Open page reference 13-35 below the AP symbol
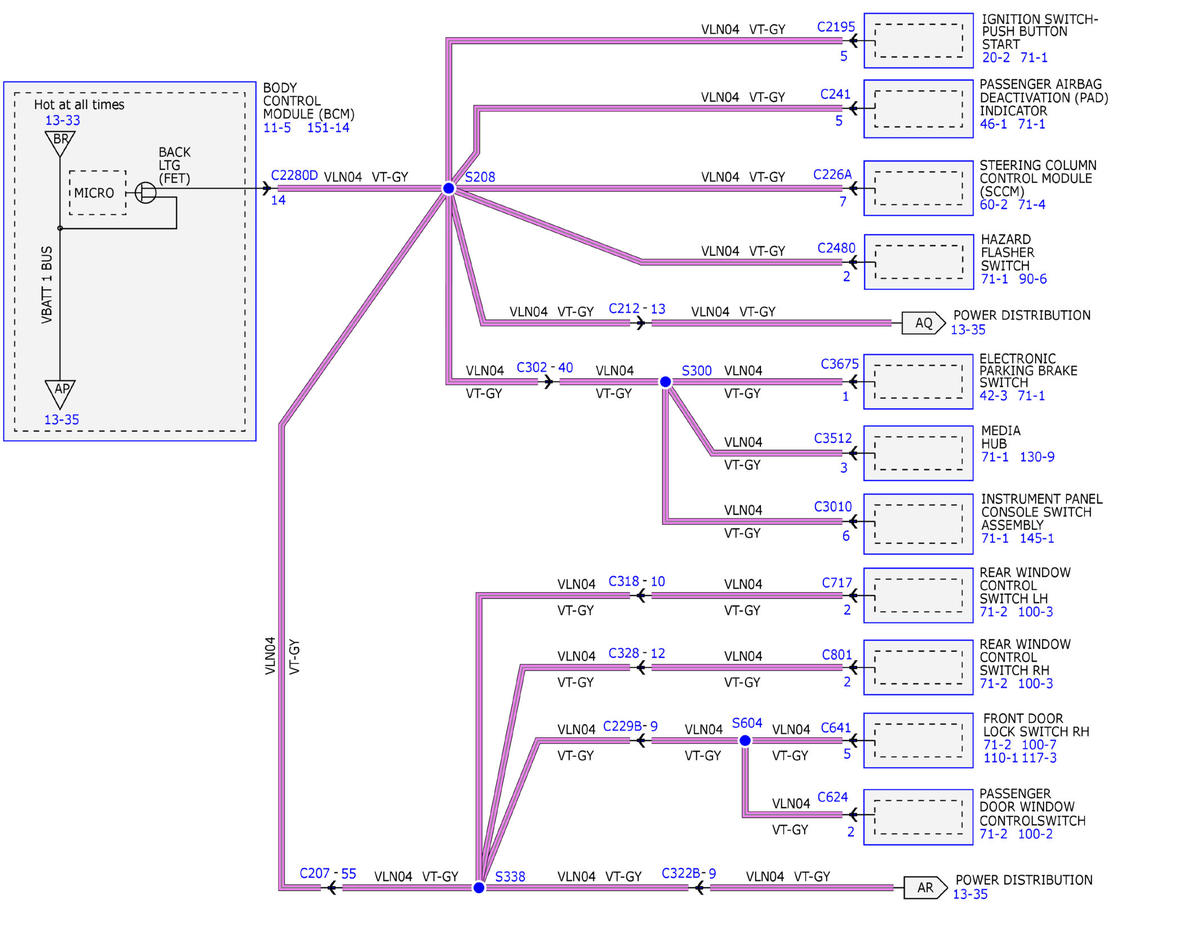Viewport: 1200px width, 927px height. (x=61, y=419)
